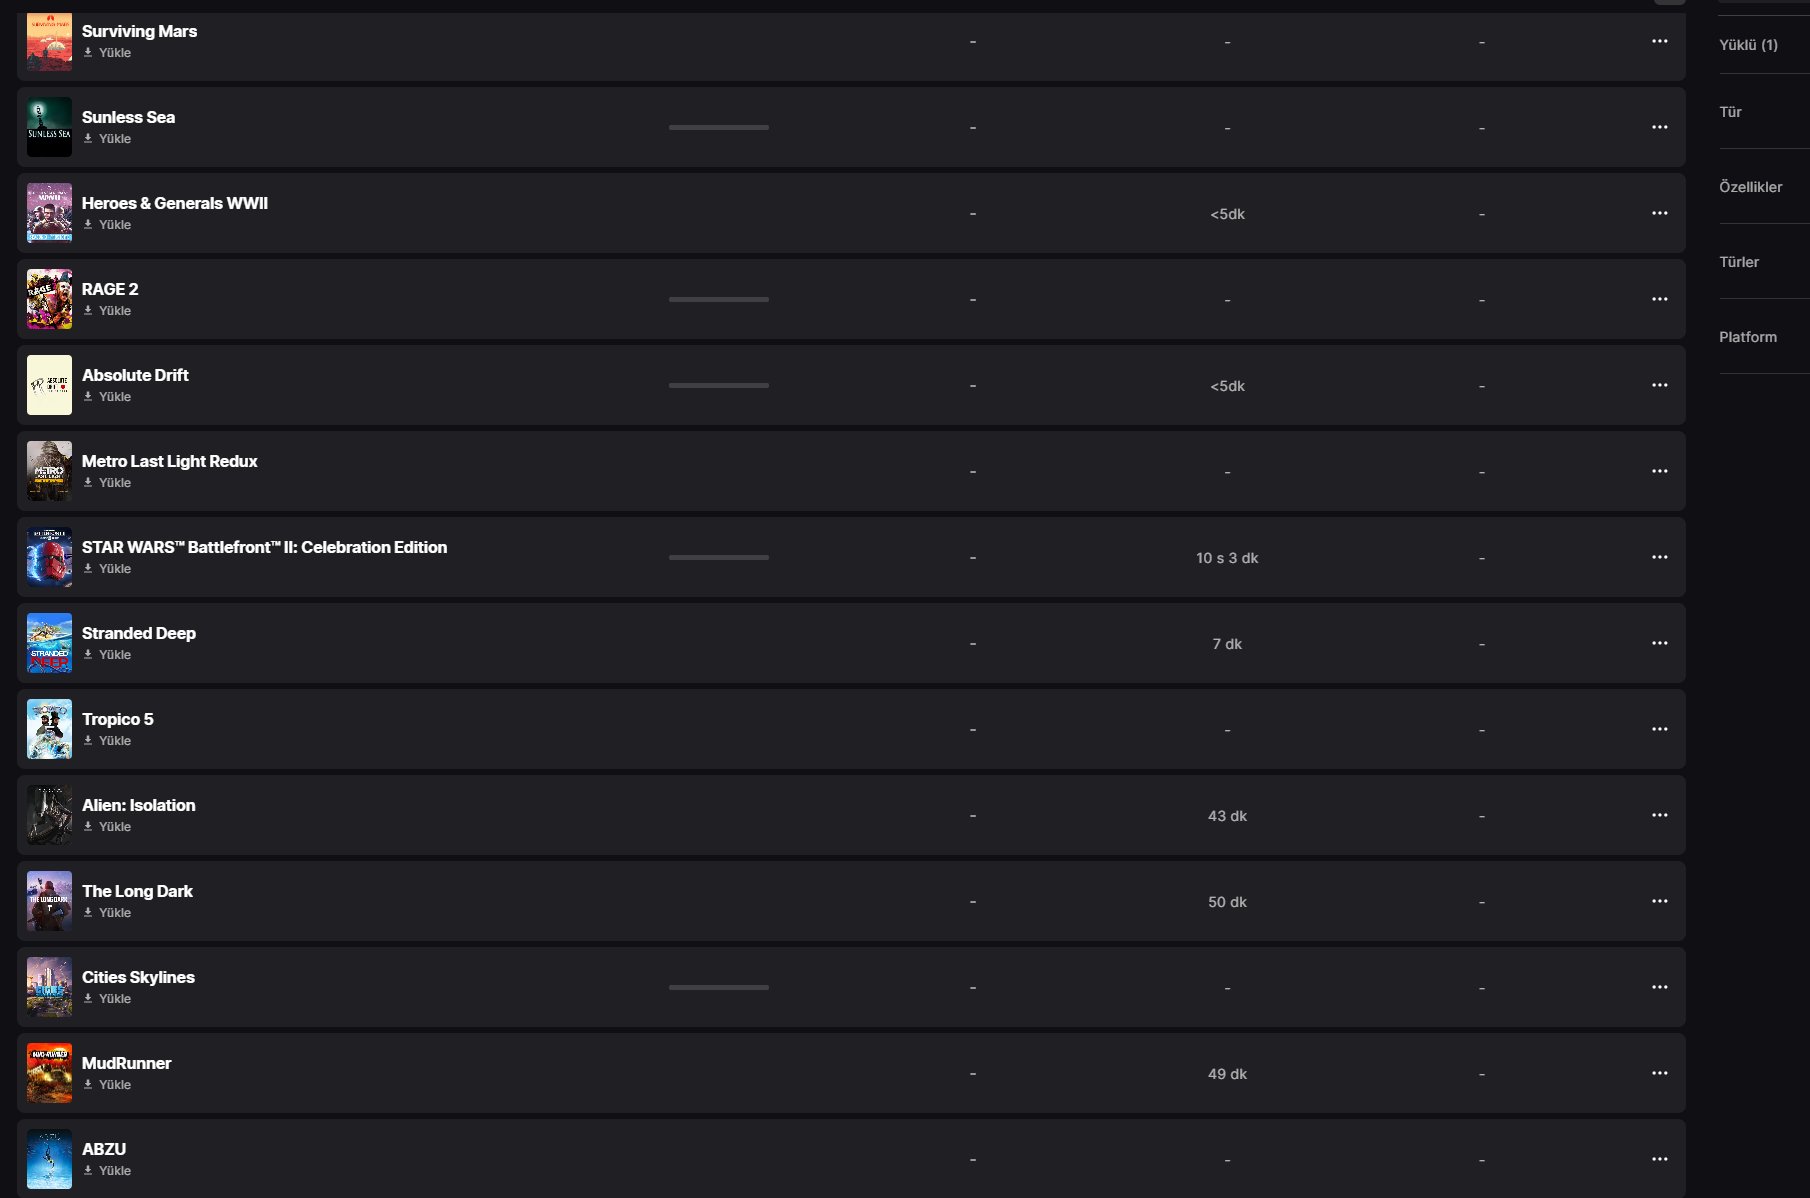Show more options for Metro Last Light Redux
1810x1198 pixels.
1659,471
